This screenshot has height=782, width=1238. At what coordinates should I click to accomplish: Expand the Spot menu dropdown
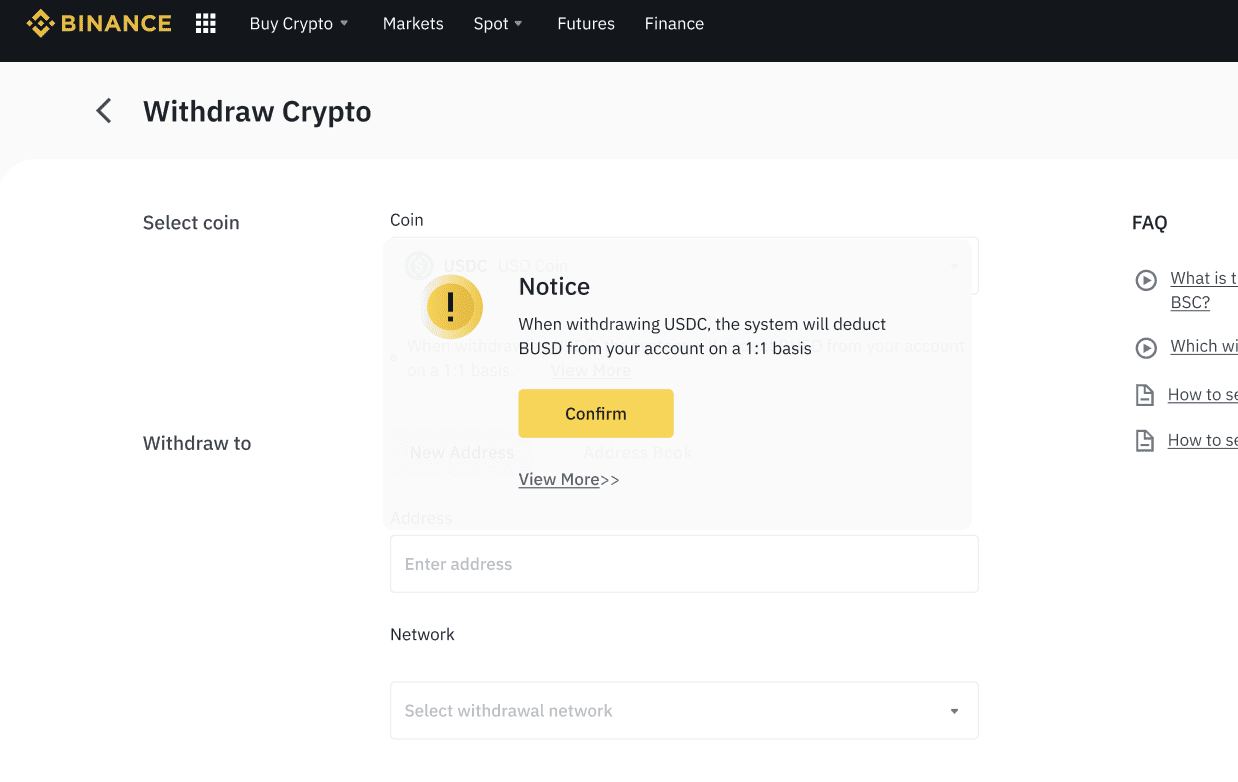pos(498,23)
